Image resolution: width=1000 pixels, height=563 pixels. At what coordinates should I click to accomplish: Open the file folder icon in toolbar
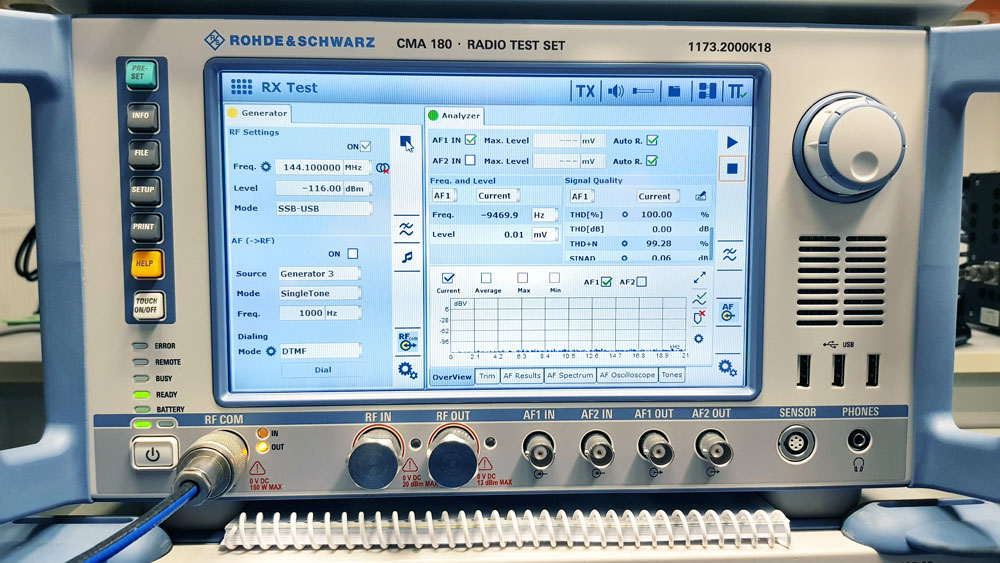pos(674,91)
